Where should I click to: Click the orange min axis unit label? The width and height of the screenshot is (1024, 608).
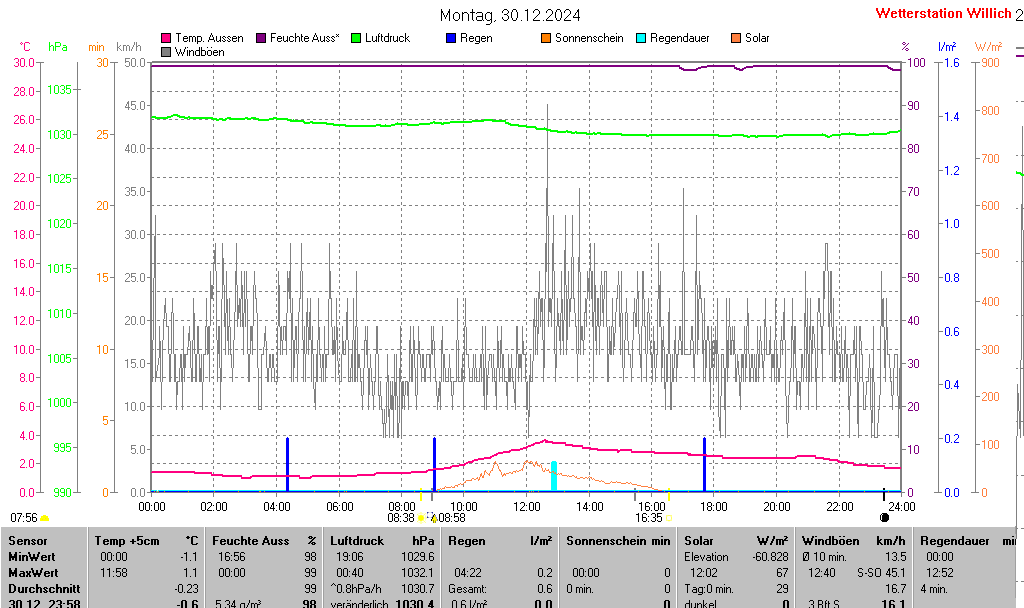click(x=96, y=47)
